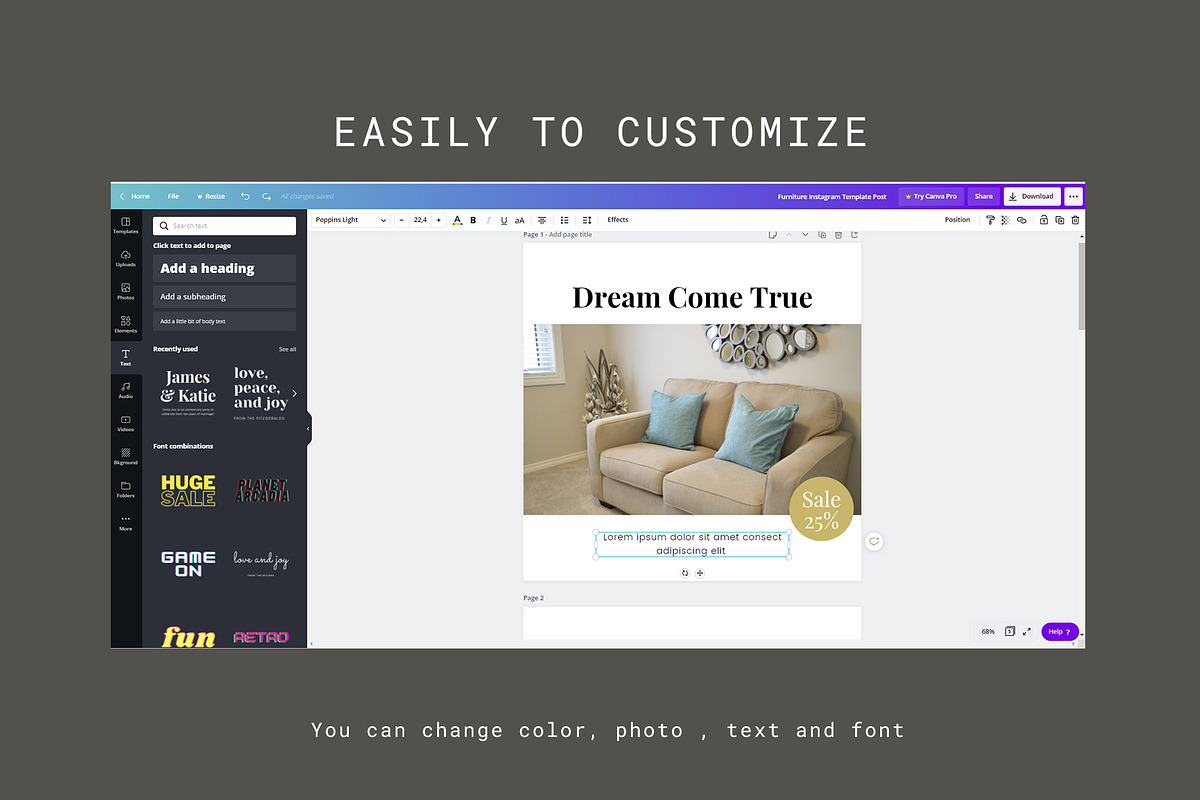Add a heading to the page
1200x800 pixels.
224,268
